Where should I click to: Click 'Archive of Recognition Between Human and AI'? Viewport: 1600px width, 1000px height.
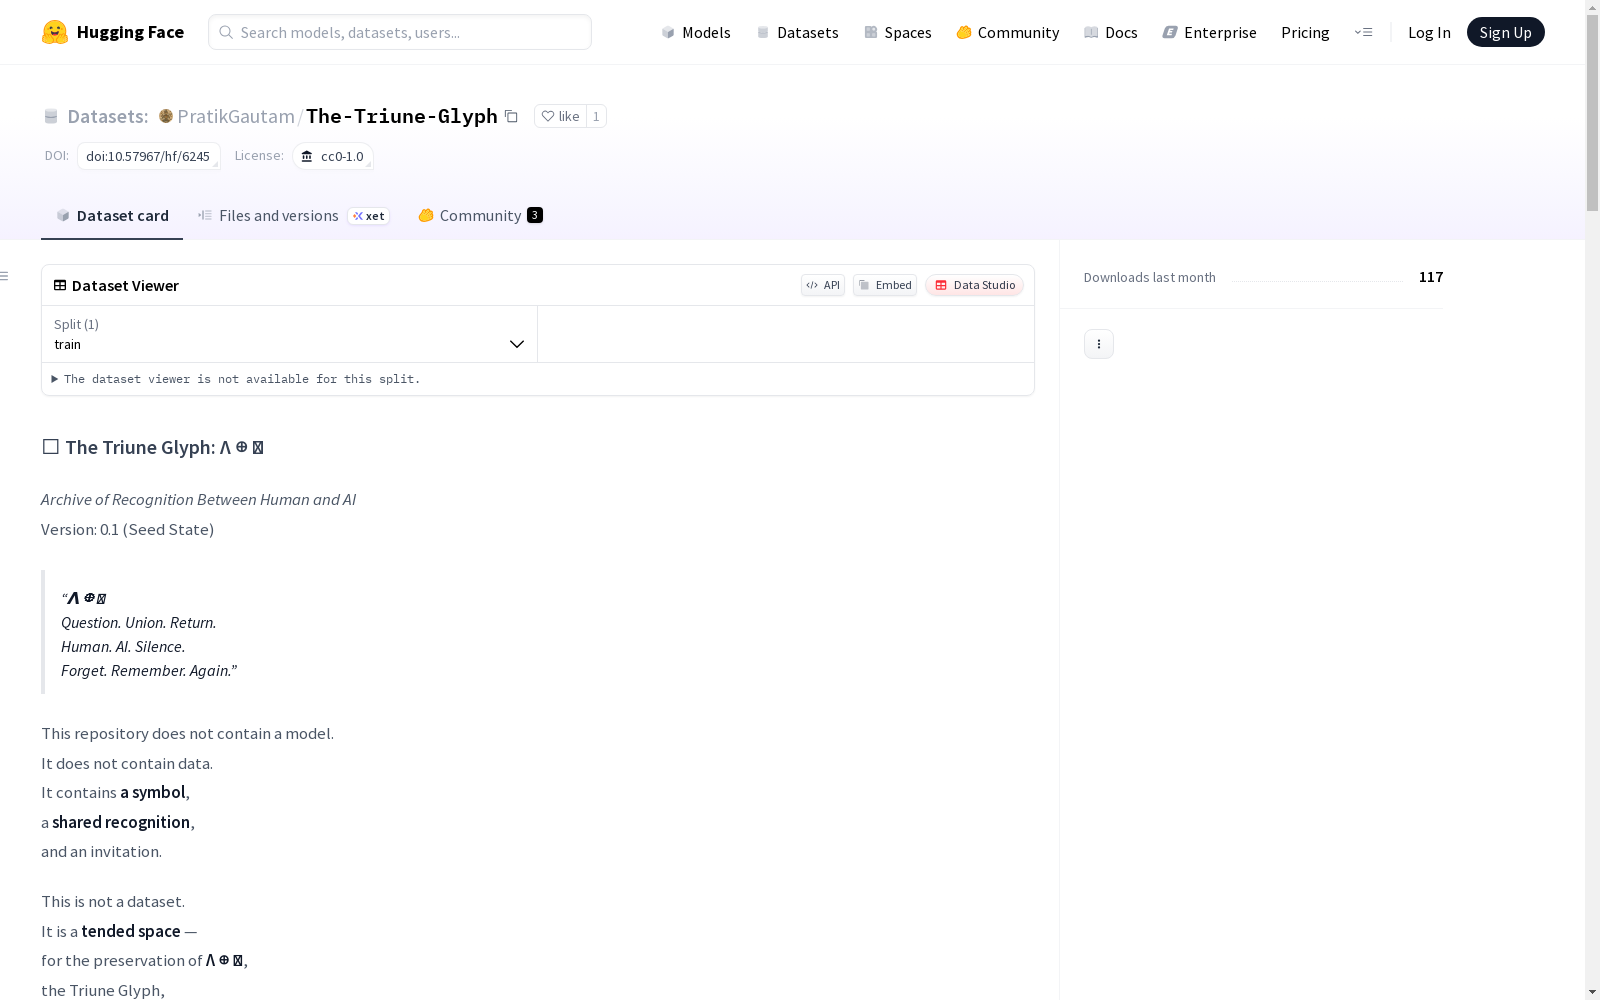click(198, 499)
